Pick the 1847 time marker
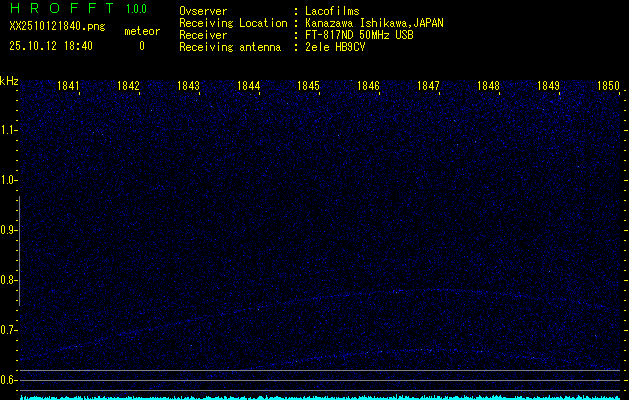Image resolution: width=629 pixels, height=400 pixels. tap(428, 87)
